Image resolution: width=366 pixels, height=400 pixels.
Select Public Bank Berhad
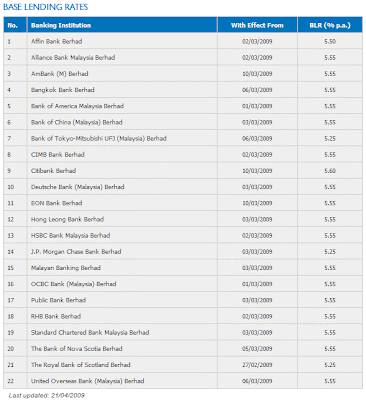point(58,300)
